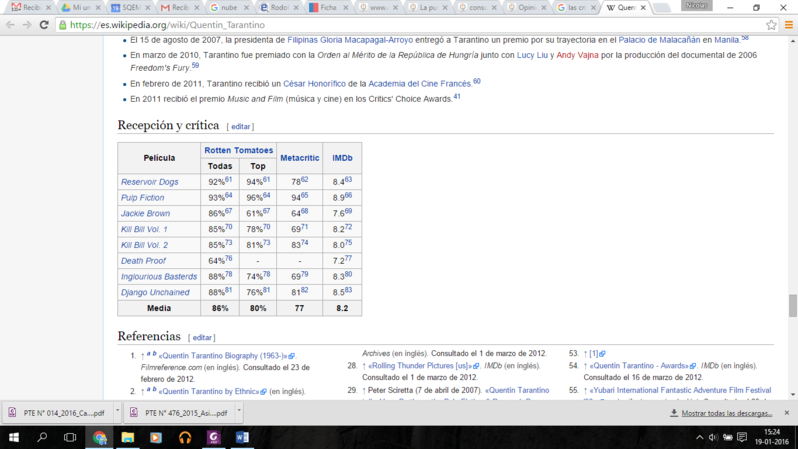Open Google Chrome from the taskbar
This screenshot has width=798, height=449.
click(99, 437)
